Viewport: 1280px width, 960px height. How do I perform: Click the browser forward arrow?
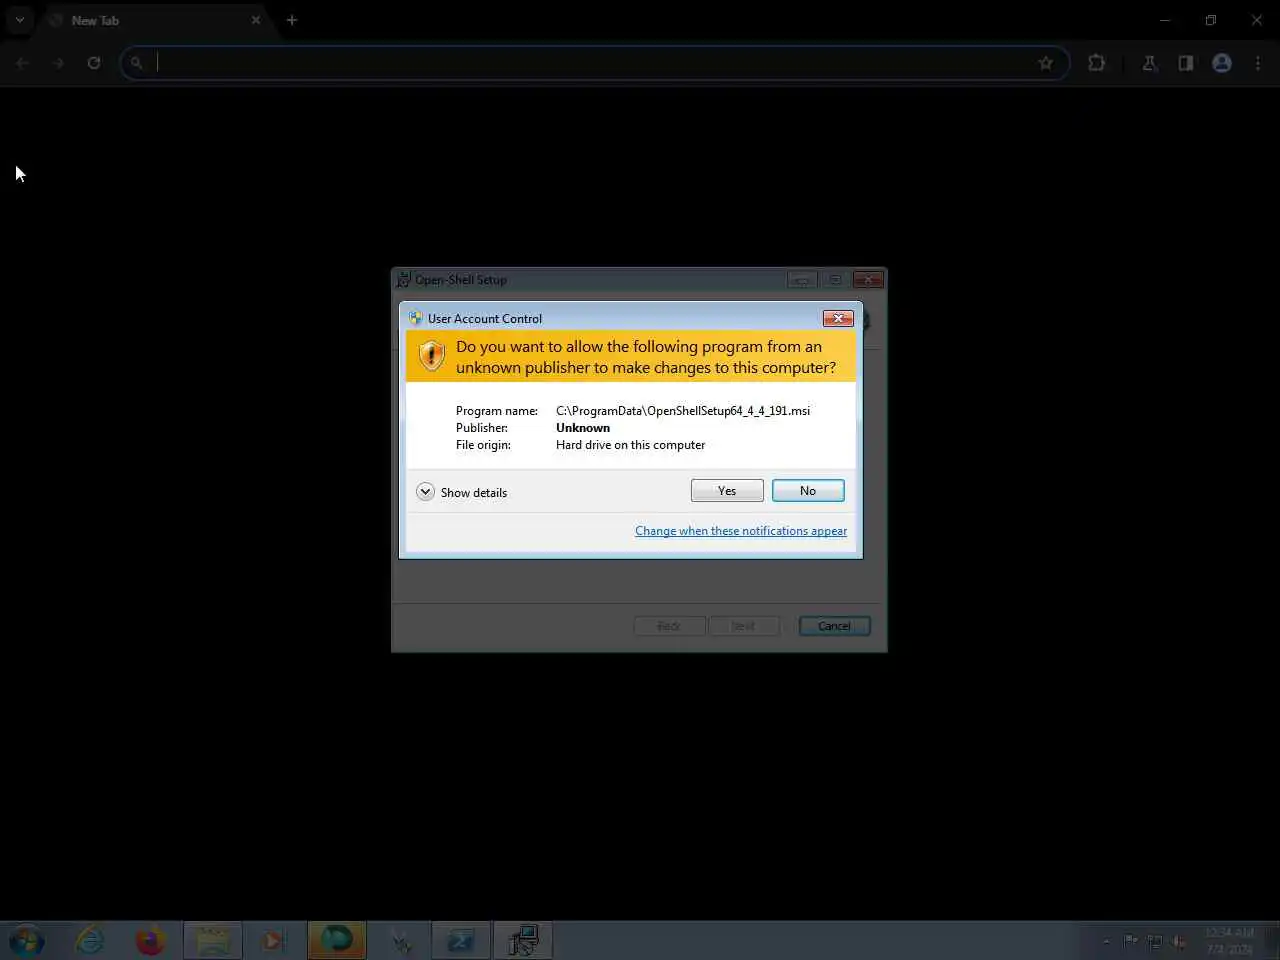click(x=58, y=63)
